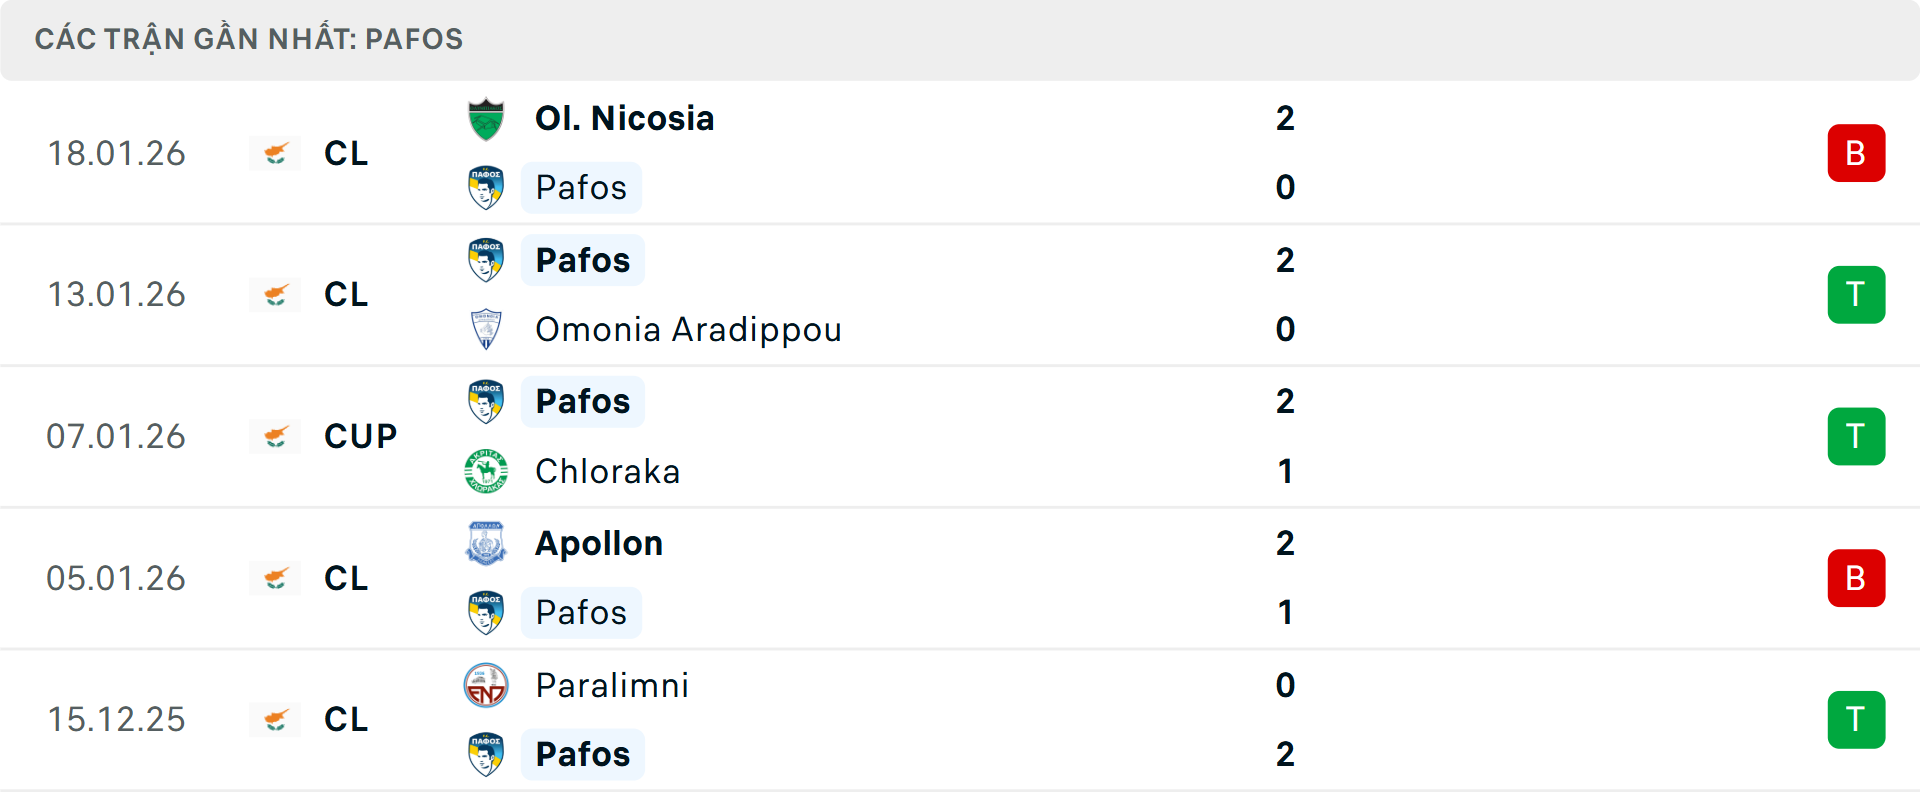The image size is (1920, 792).
Task: Click green T badge for 13.01.26 match
Action: pyautogui.click(x=1856, y=295)
